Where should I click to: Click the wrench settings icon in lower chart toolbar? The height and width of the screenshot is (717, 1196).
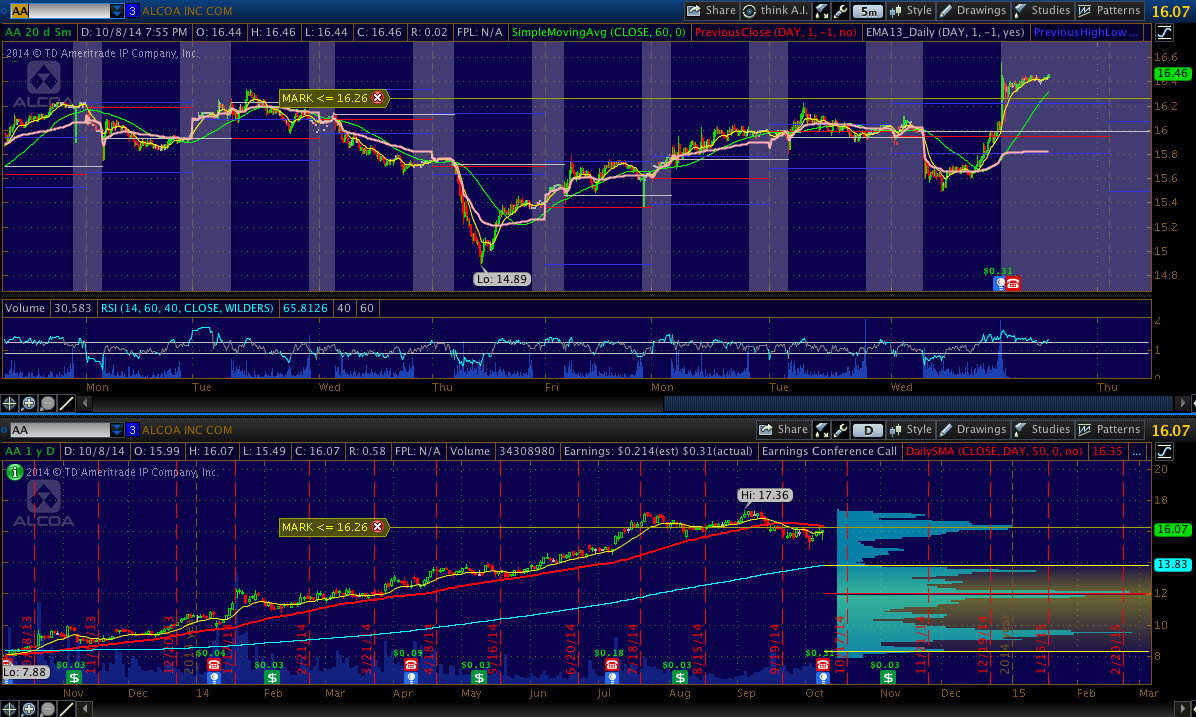841,430
